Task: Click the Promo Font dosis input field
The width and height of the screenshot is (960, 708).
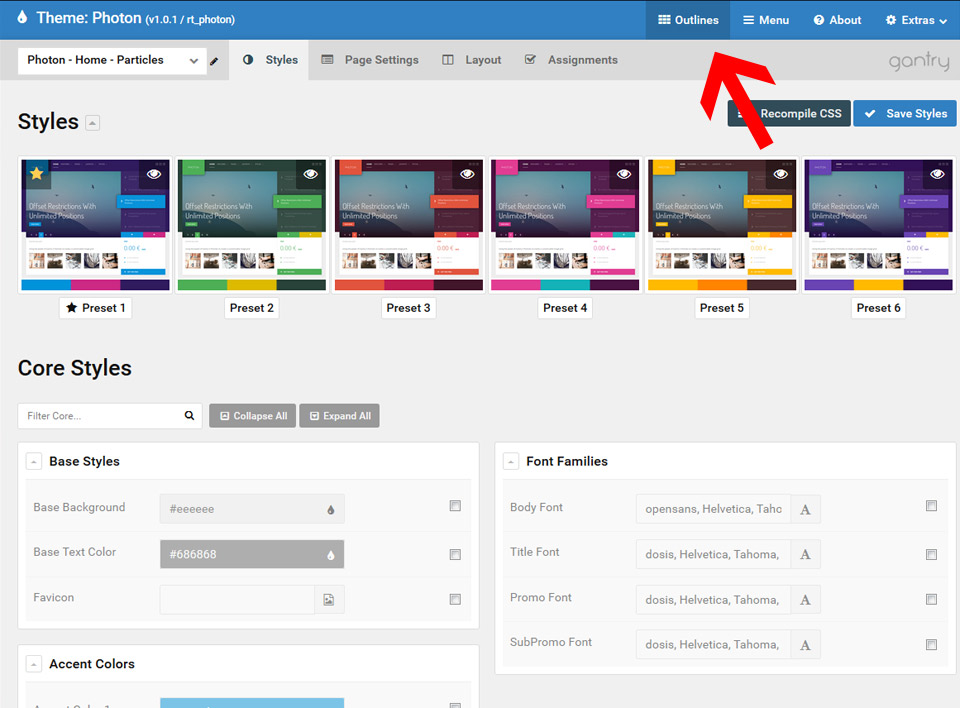Action: click(x=713, y=600)
